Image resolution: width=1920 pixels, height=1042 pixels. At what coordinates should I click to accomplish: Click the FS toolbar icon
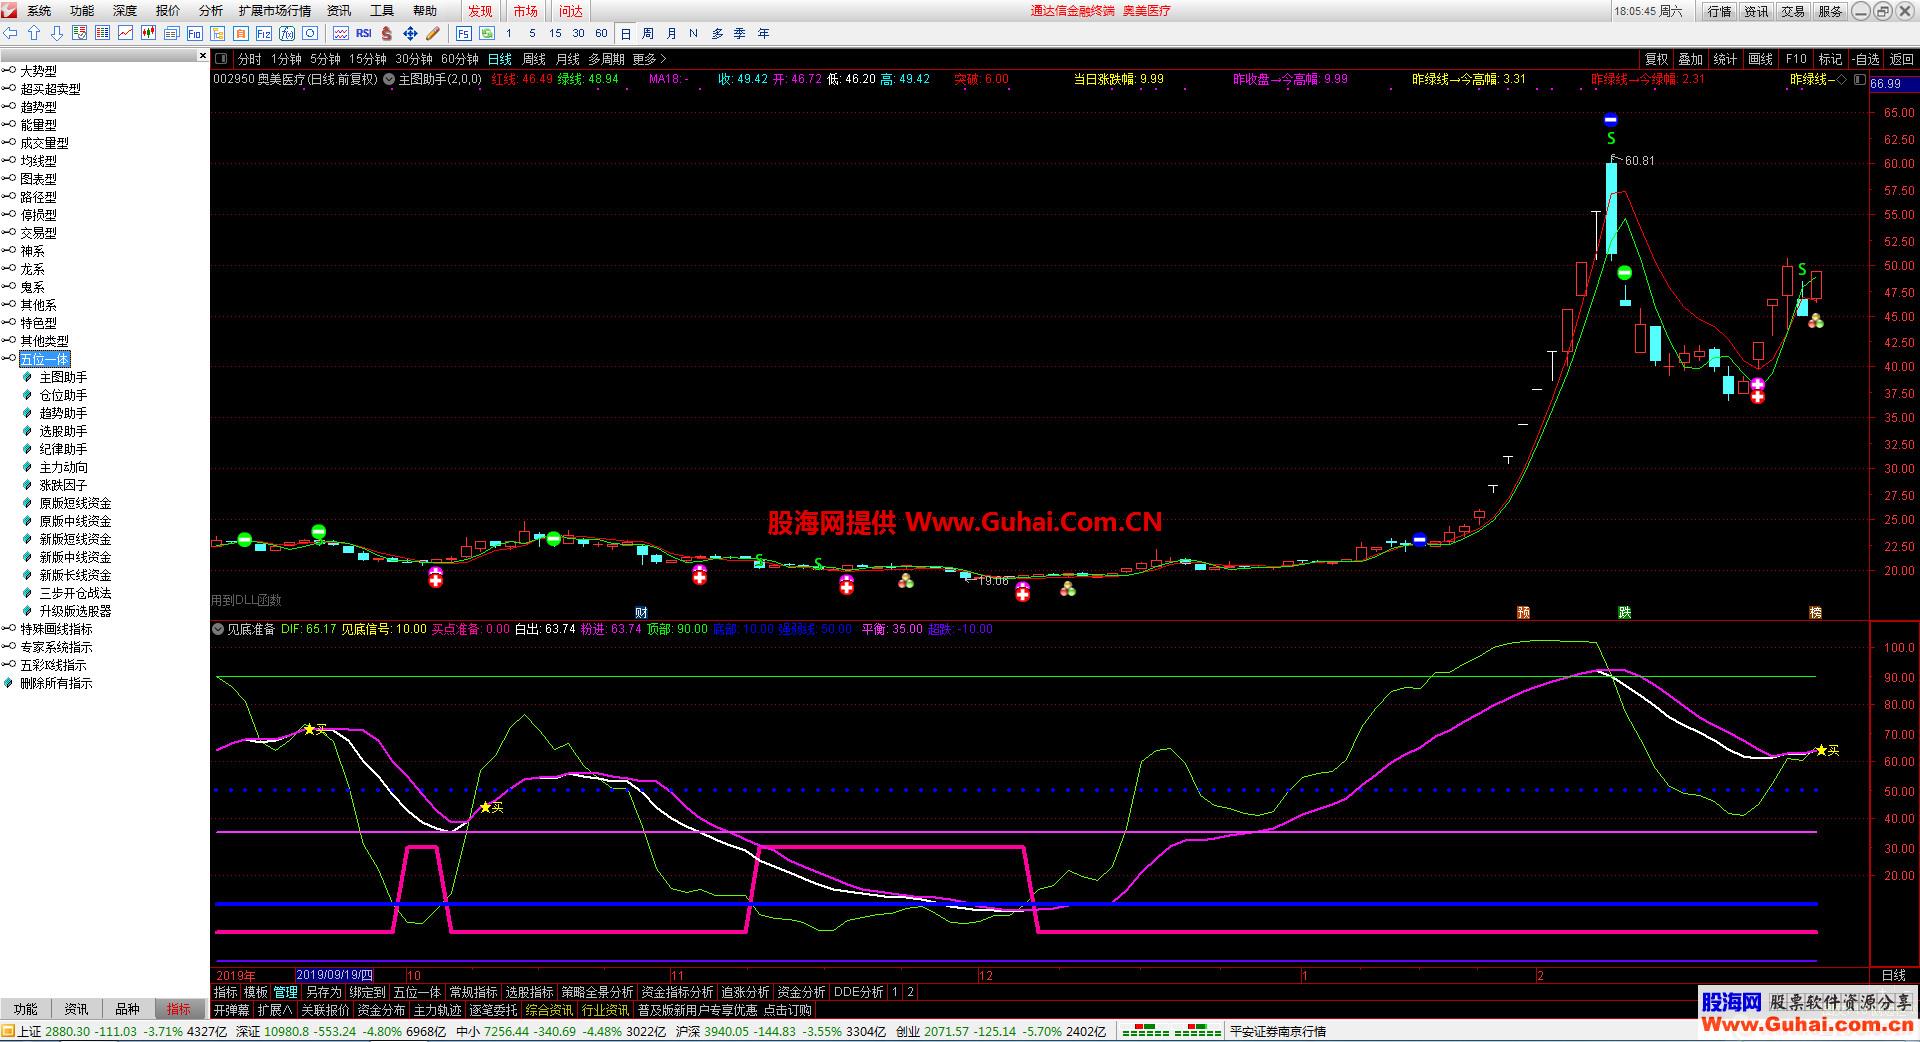[x=464, y=33]
